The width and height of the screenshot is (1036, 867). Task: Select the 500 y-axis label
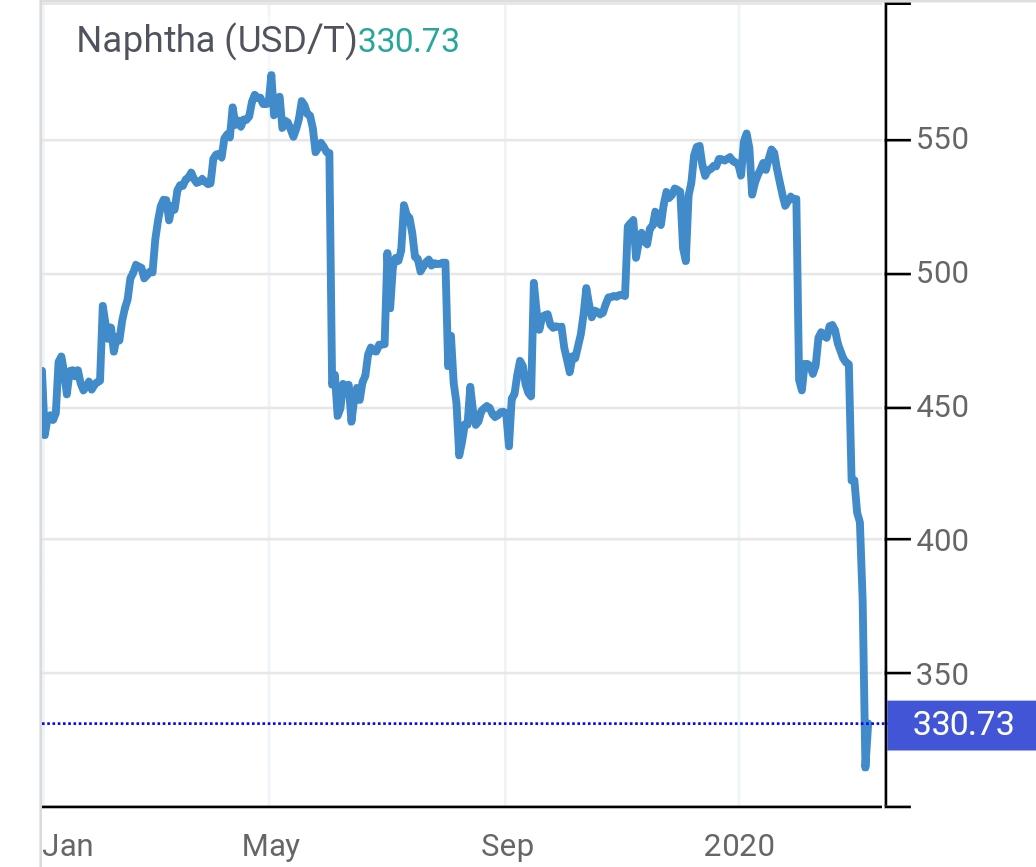coord(942,272)
